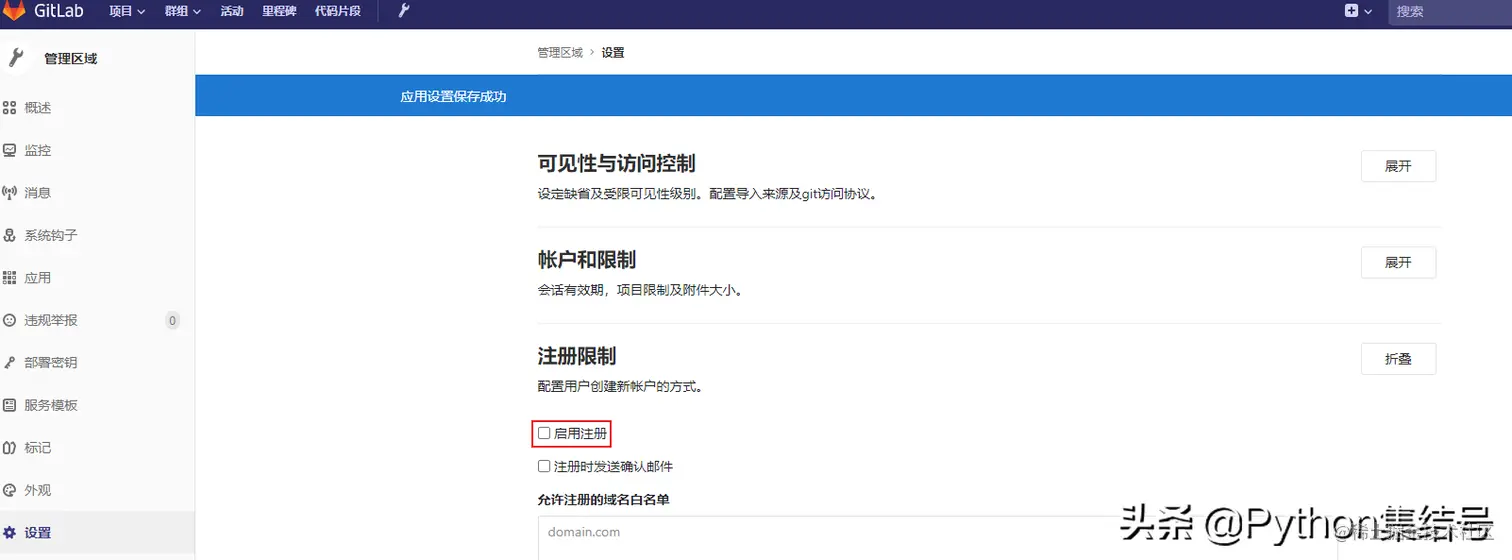Click the 可见性与访问控制 section heading

[617, 163]
